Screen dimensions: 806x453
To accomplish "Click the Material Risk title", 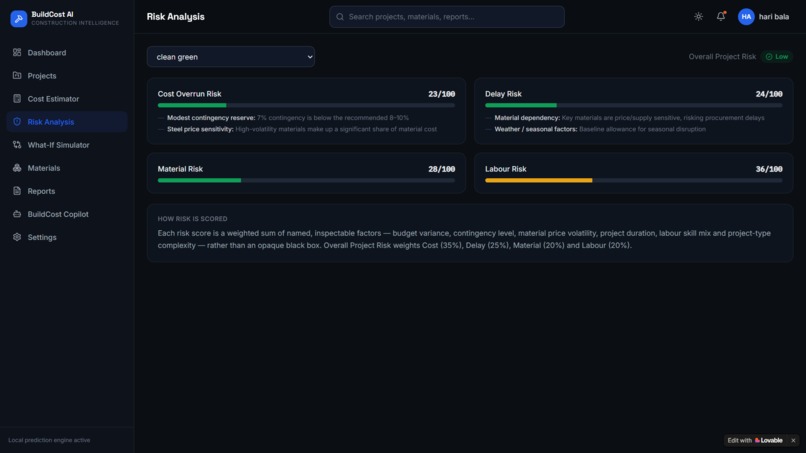I will pyautogui.click(x=180, y=169).
